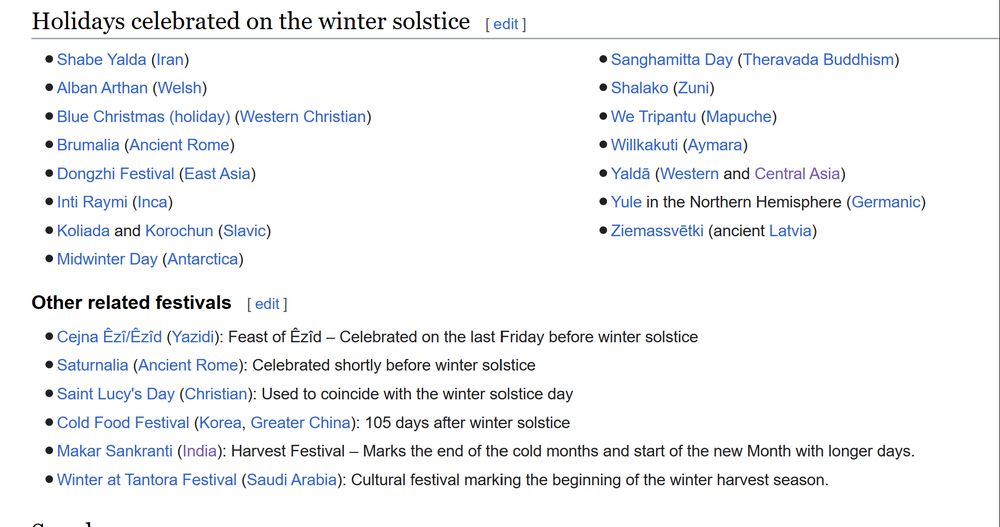Open the Shabe Yalda link

[101, 59]
